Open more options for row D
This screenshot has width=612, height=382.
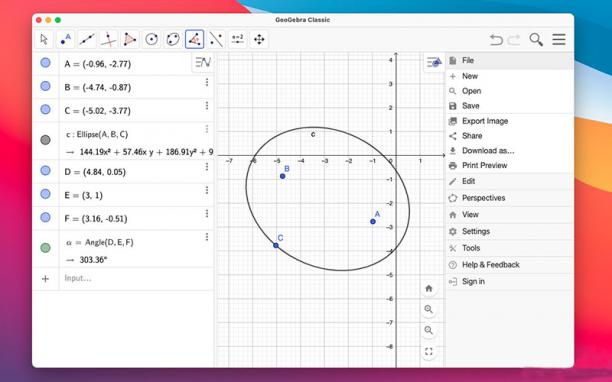tap(207, 167)
